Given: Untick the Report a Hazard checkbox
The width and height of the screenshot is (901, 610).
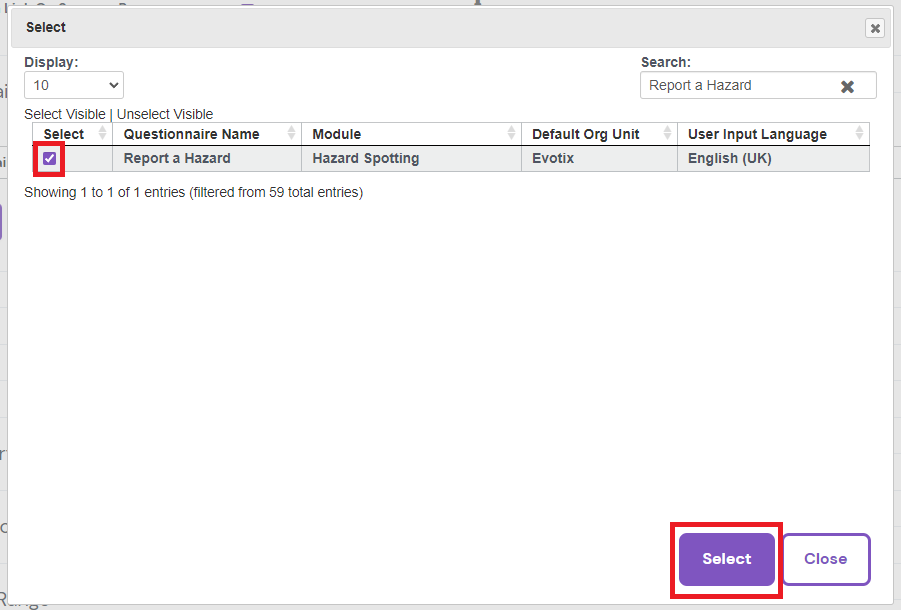Looking at the screenshot, I should coord(49,158).
